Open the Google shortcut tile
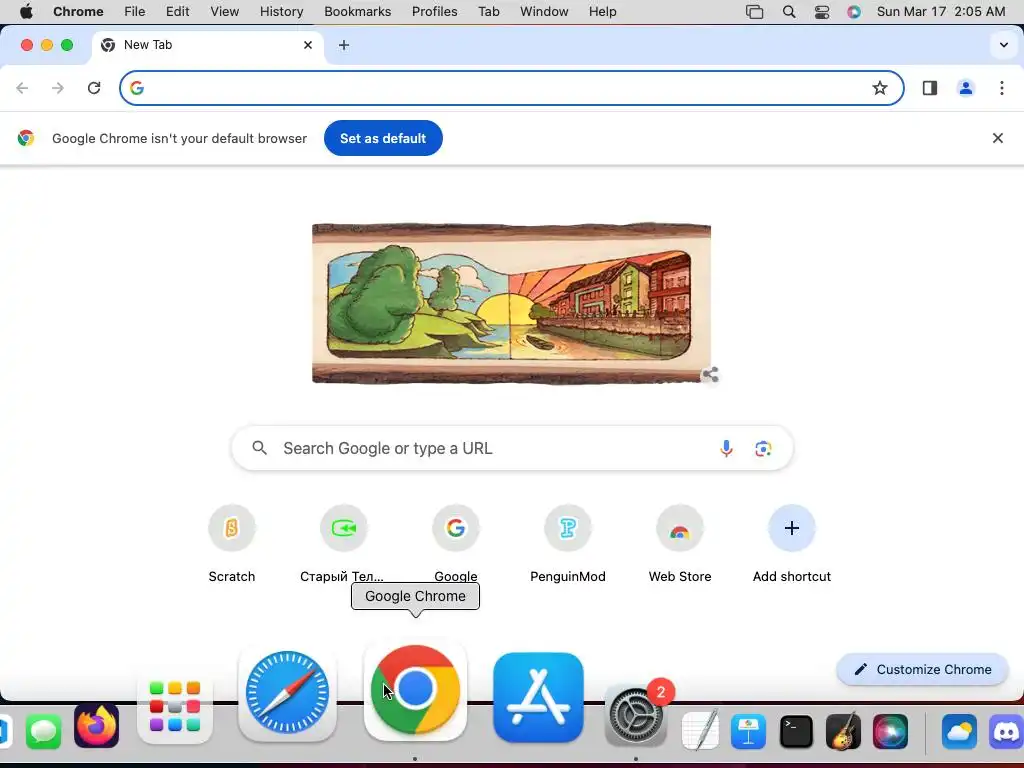This screenshot has width=1024, height=768. [456, 543]
